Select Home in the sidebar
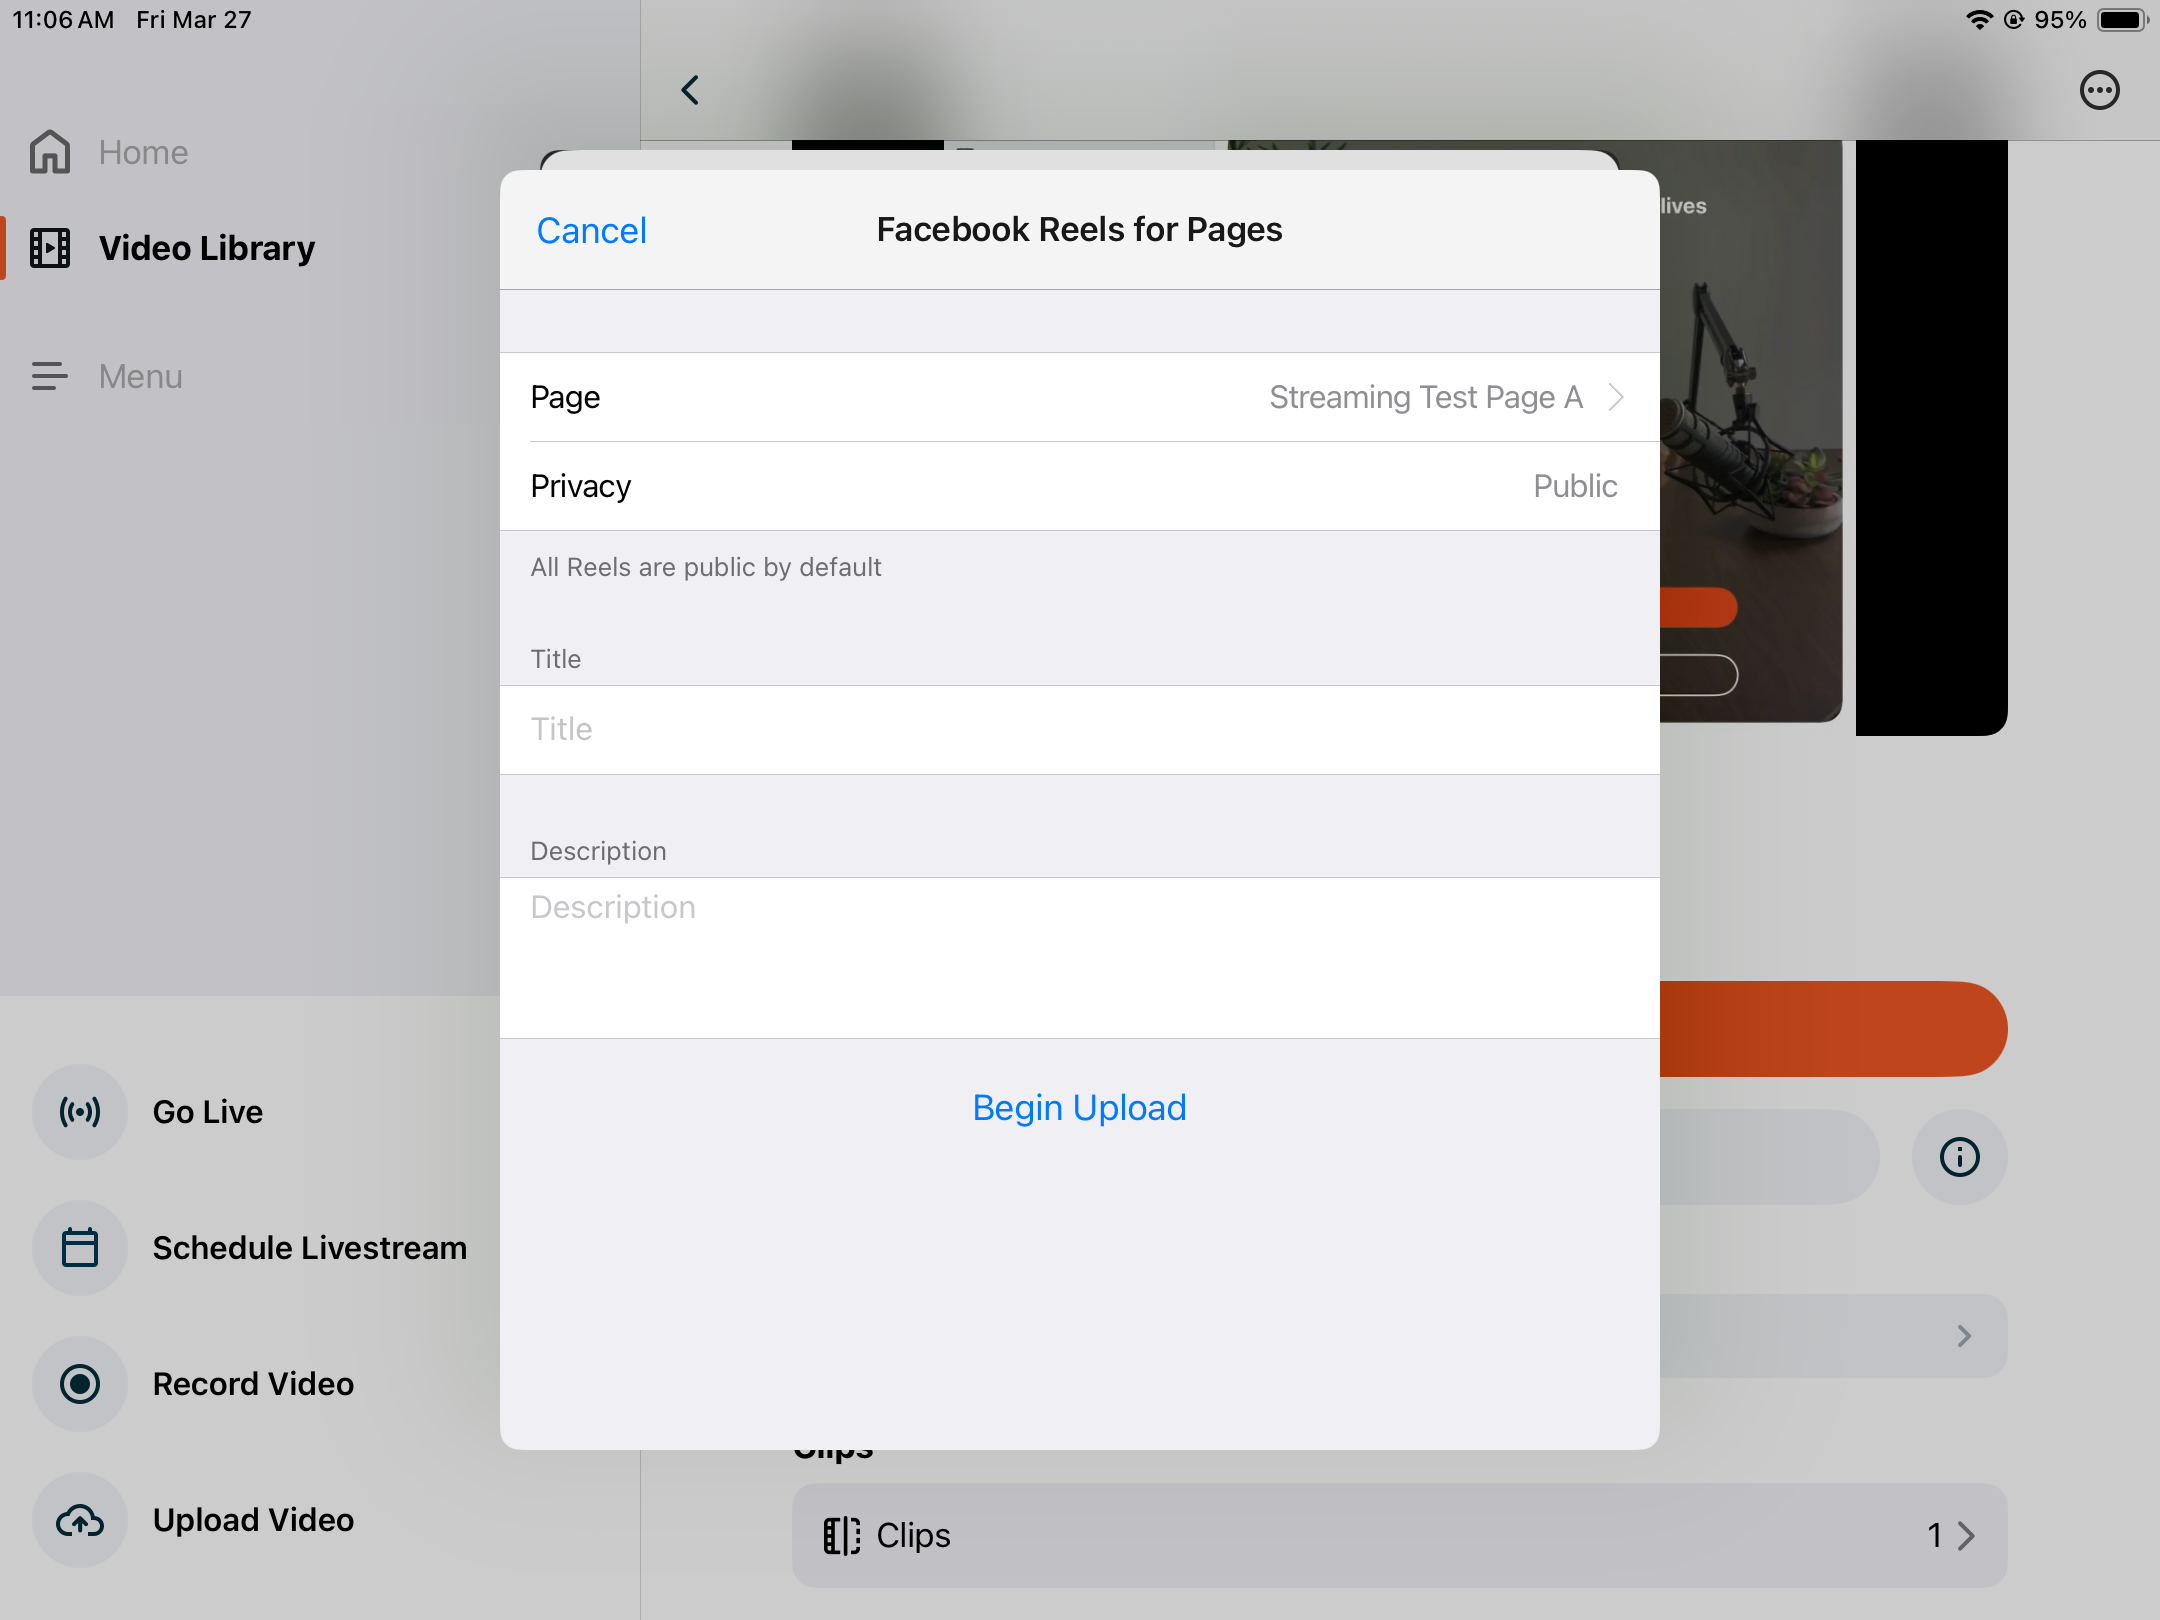 click(143, 152)
